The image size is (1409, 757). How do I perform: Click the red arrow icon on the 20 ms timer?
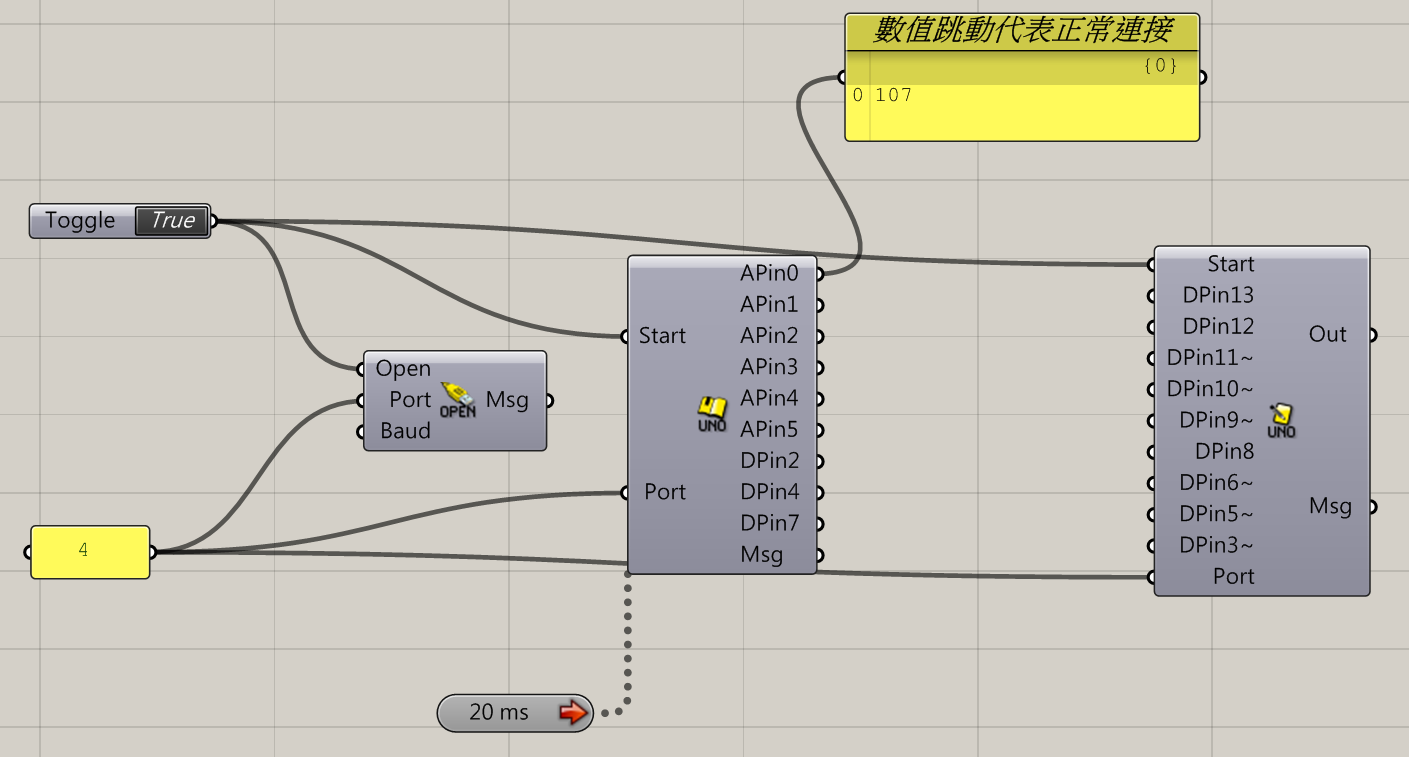pyautogui.click(x=572, y=713)
